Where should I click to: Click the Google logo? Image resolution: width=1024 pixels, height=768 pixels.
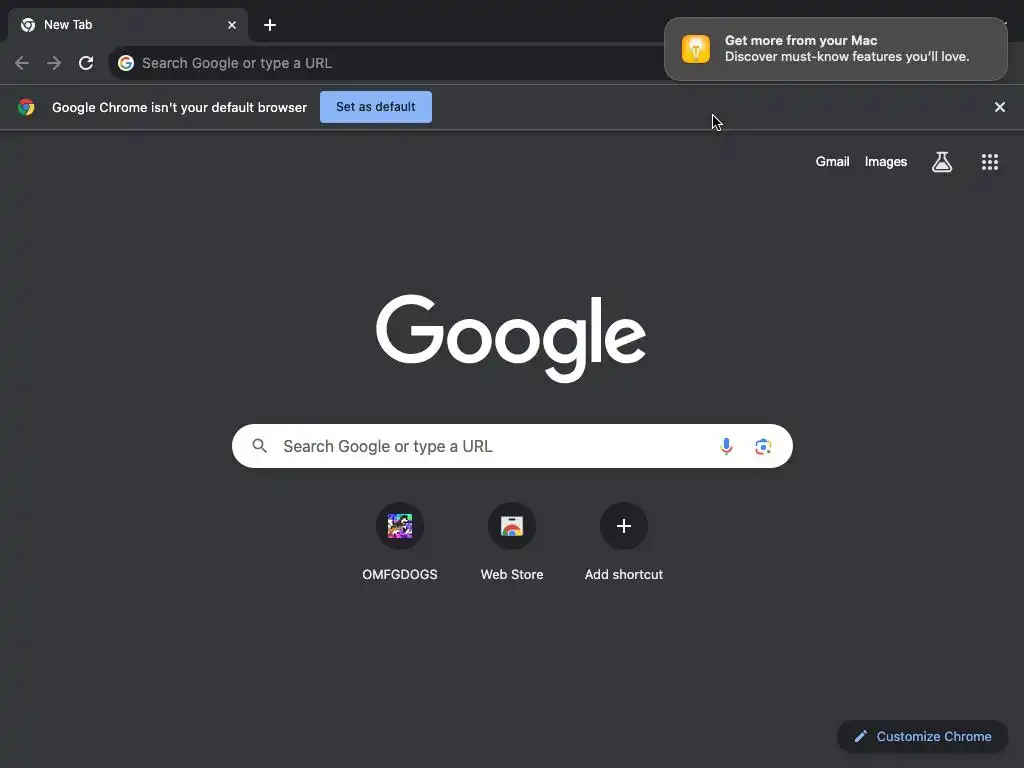coord(511,338)
